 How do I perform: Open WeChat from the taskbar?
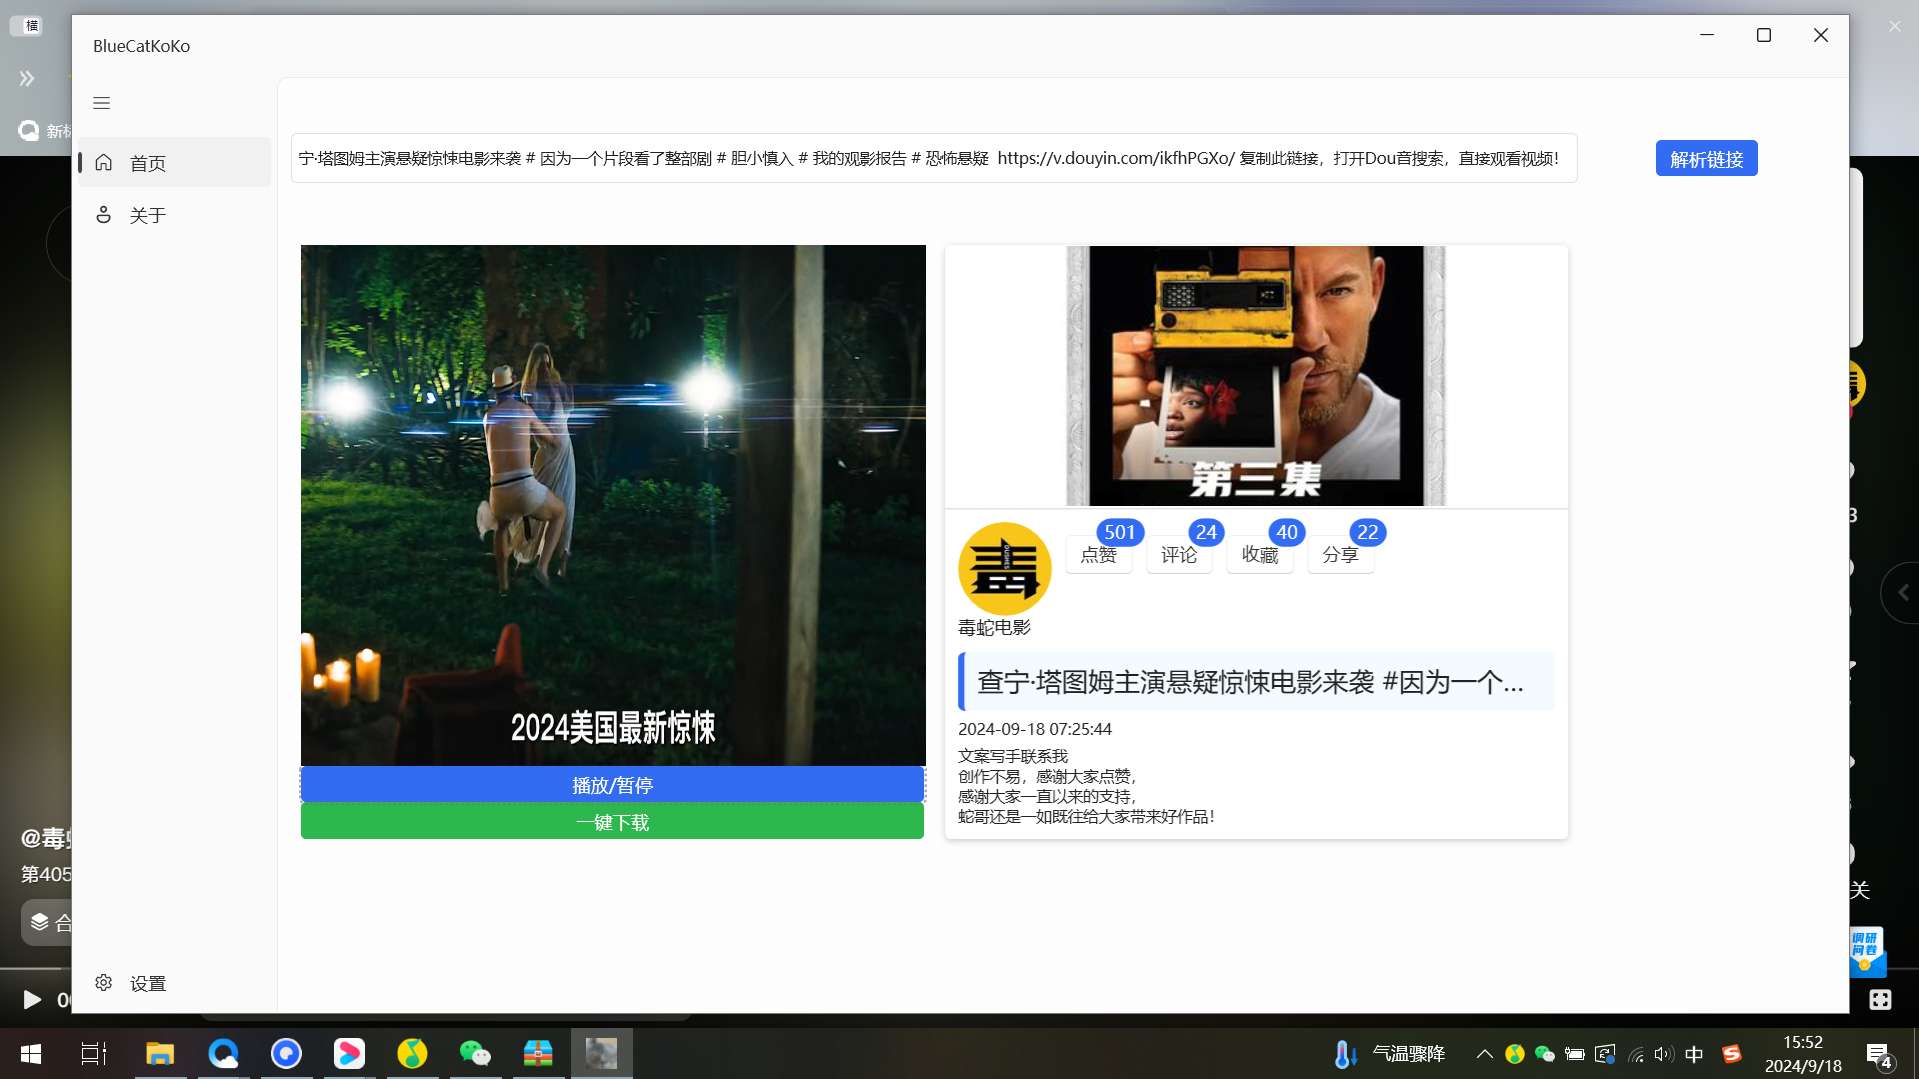tap(475, 1054)
